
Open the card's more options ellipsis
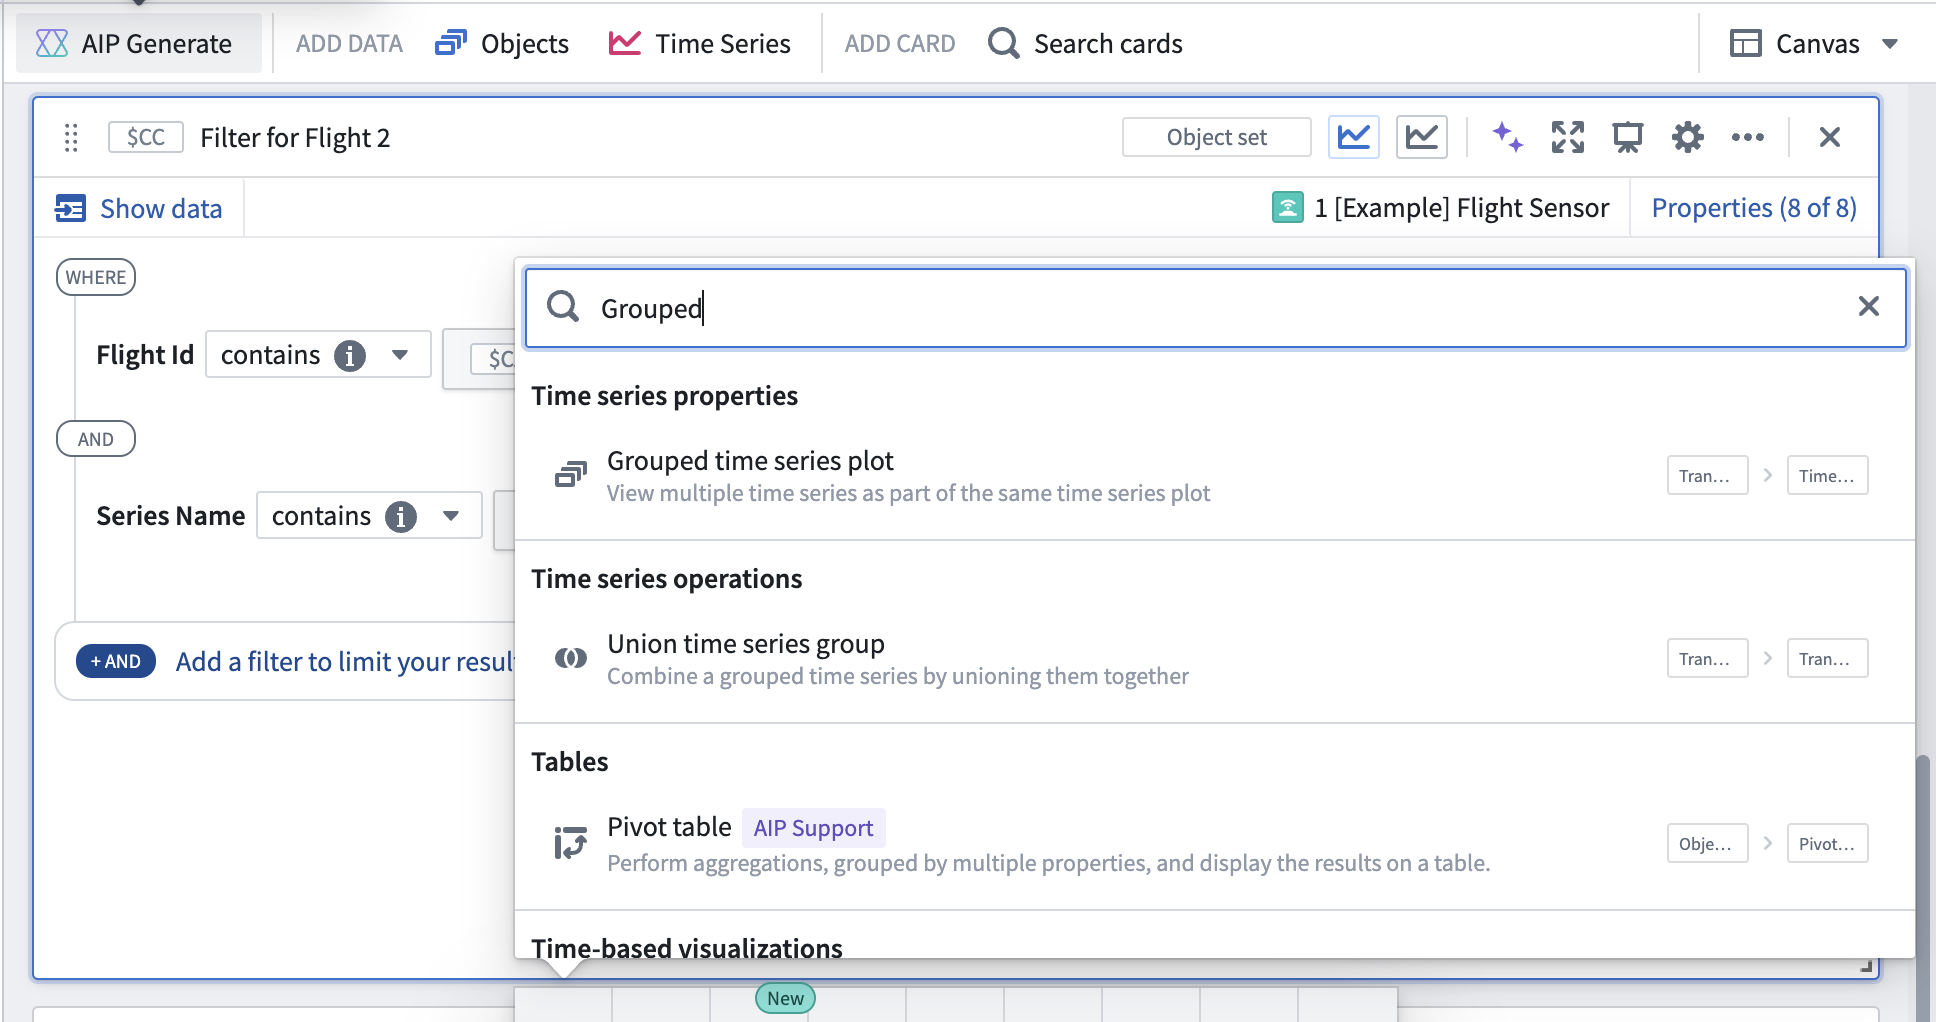(x=1748, y=137)
